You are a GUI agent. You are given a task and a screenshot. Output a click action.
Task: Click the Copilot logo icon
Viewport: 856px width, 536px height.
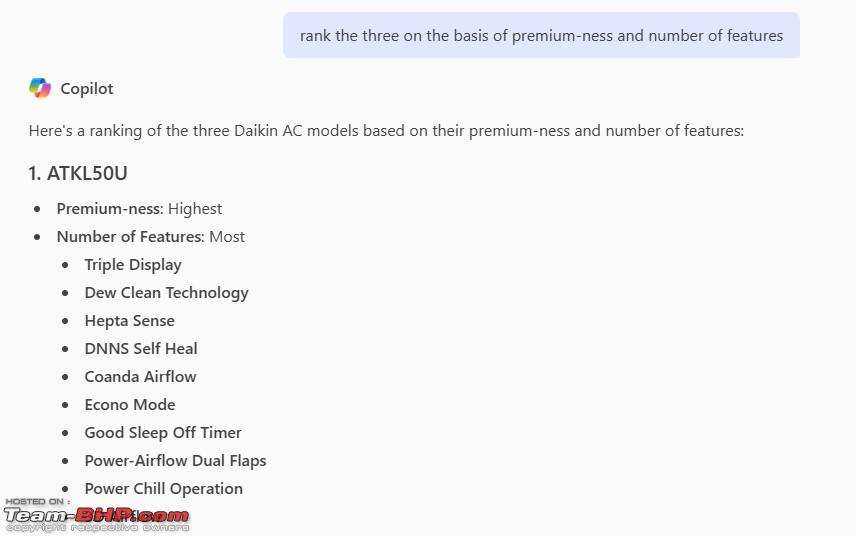(40, 88)
